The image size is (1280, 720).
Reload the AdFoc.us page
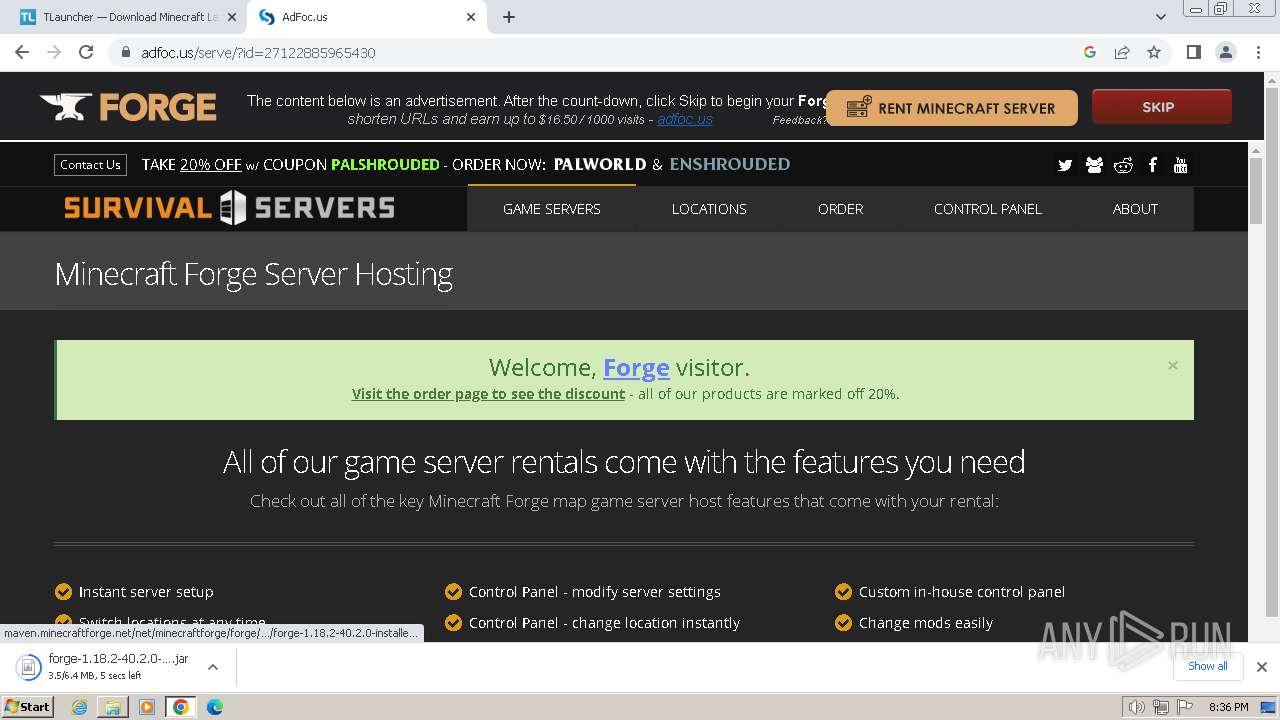(86, 52)
